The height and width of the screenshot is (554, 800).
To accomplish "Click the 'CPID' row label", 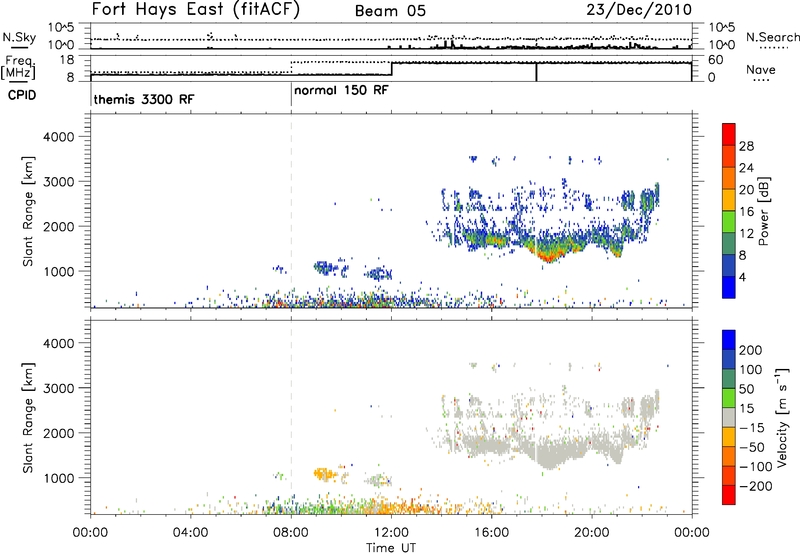I will (x=21, y=95).
